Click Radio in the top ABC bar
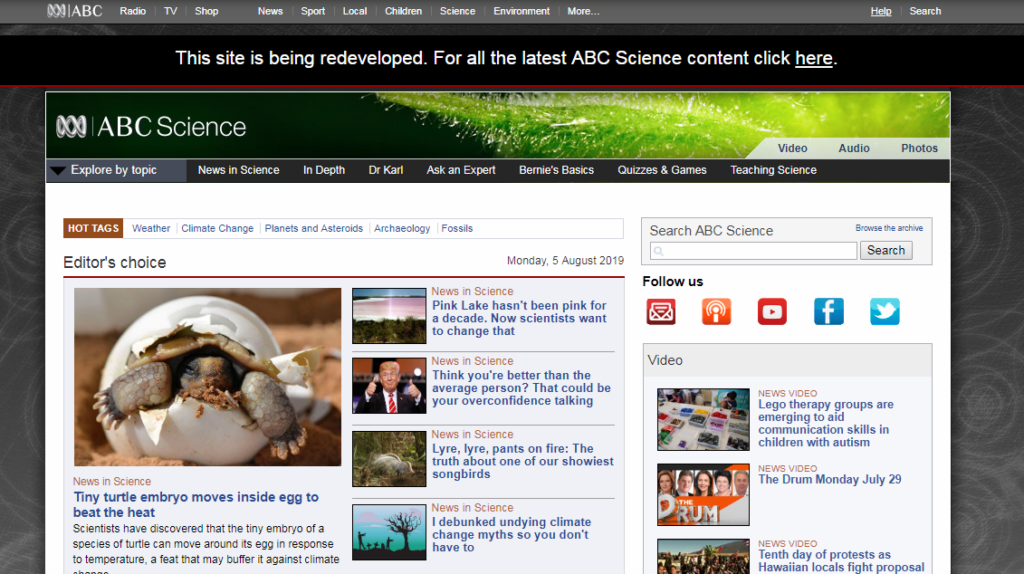The height and width of the screenshot is (574, 1024). (133, 11)
